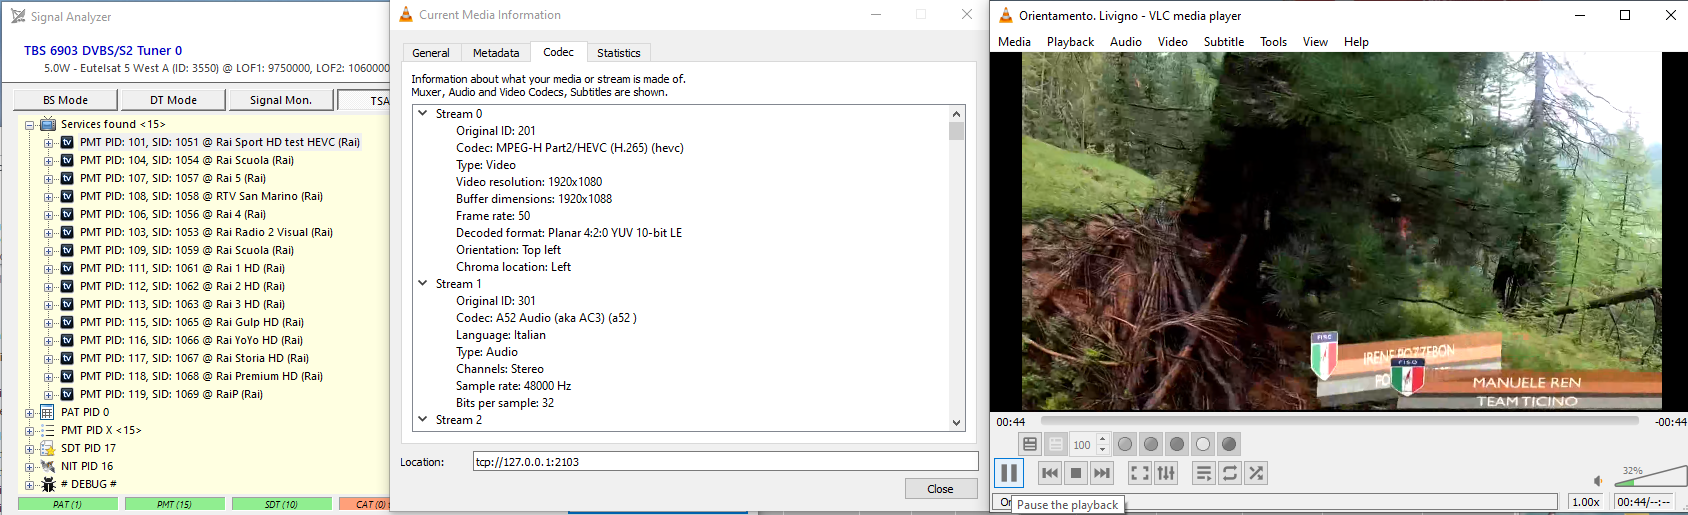Click the teletext page number field 100
This screenshot has height=515, width=1688.
(1083, 445)
